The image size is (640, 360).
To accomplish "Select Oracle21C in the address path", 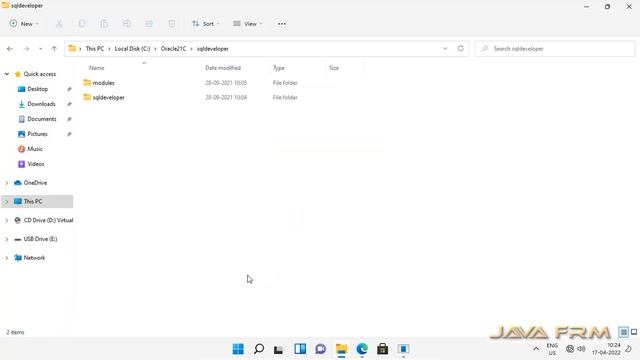I will click(173, 49).
